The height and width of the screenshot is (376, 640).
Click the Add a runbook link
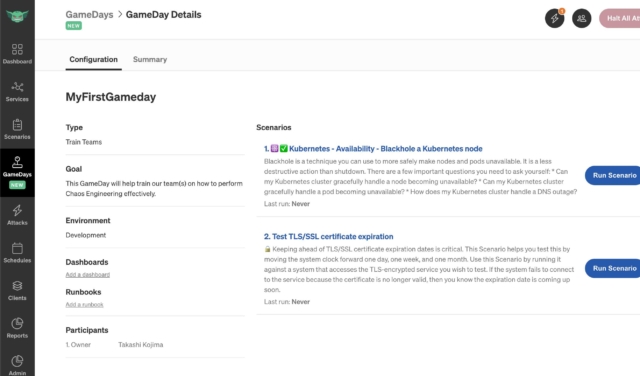[84, 305]
